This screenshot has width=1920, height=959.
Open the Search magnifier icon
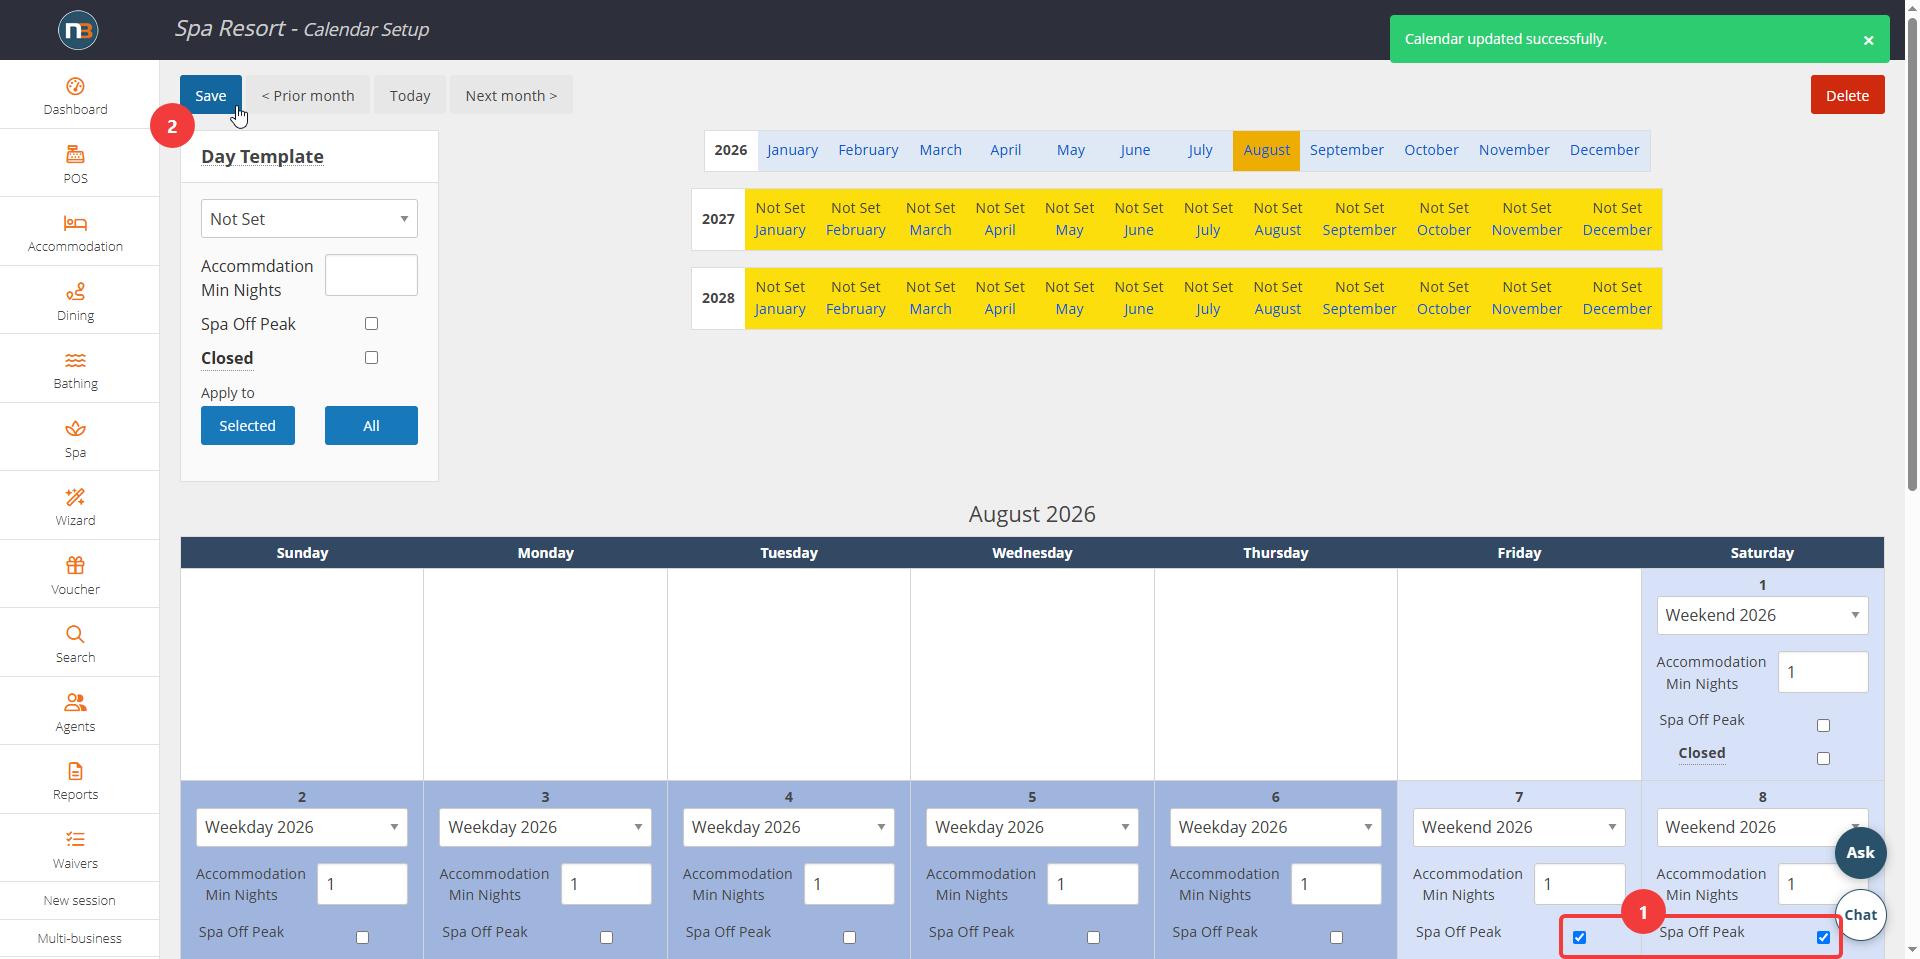(75, 634)
